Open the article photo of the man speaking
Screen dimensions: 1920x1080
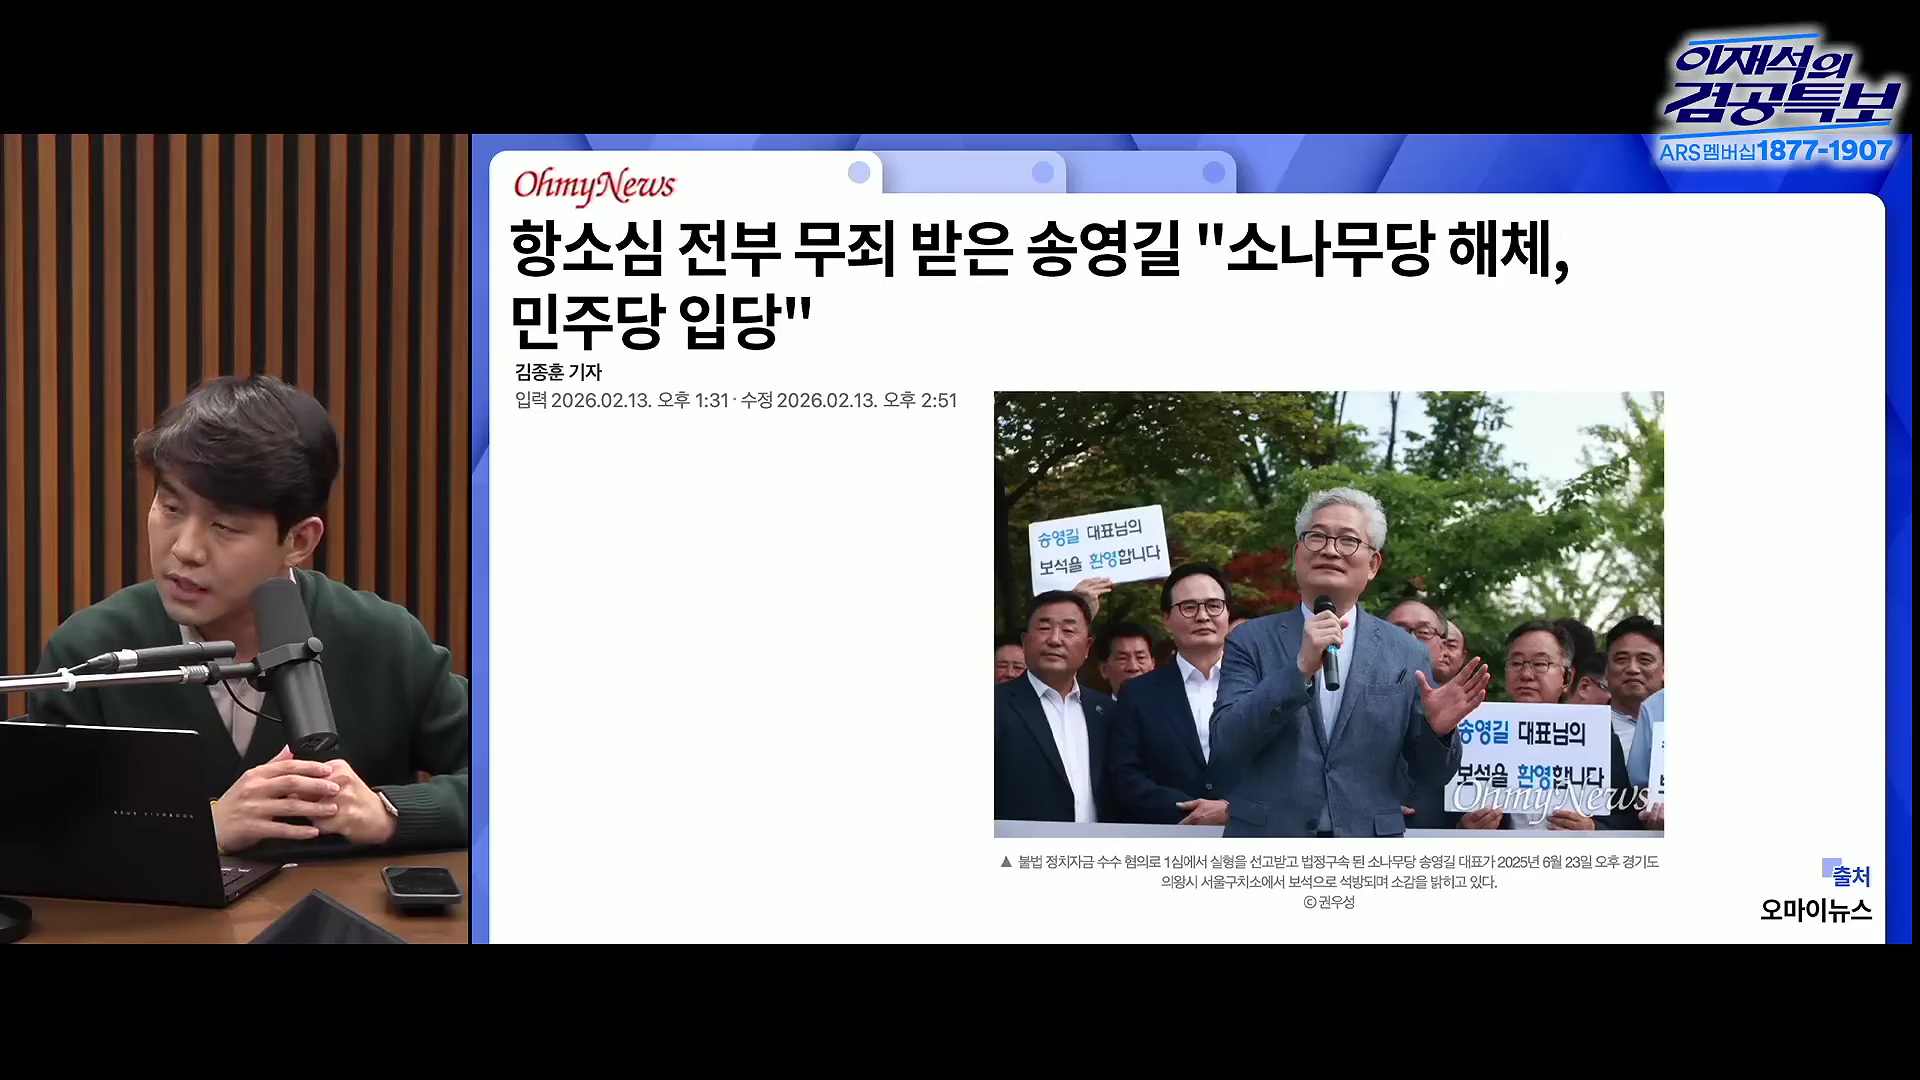click(x=1328, y=613)
